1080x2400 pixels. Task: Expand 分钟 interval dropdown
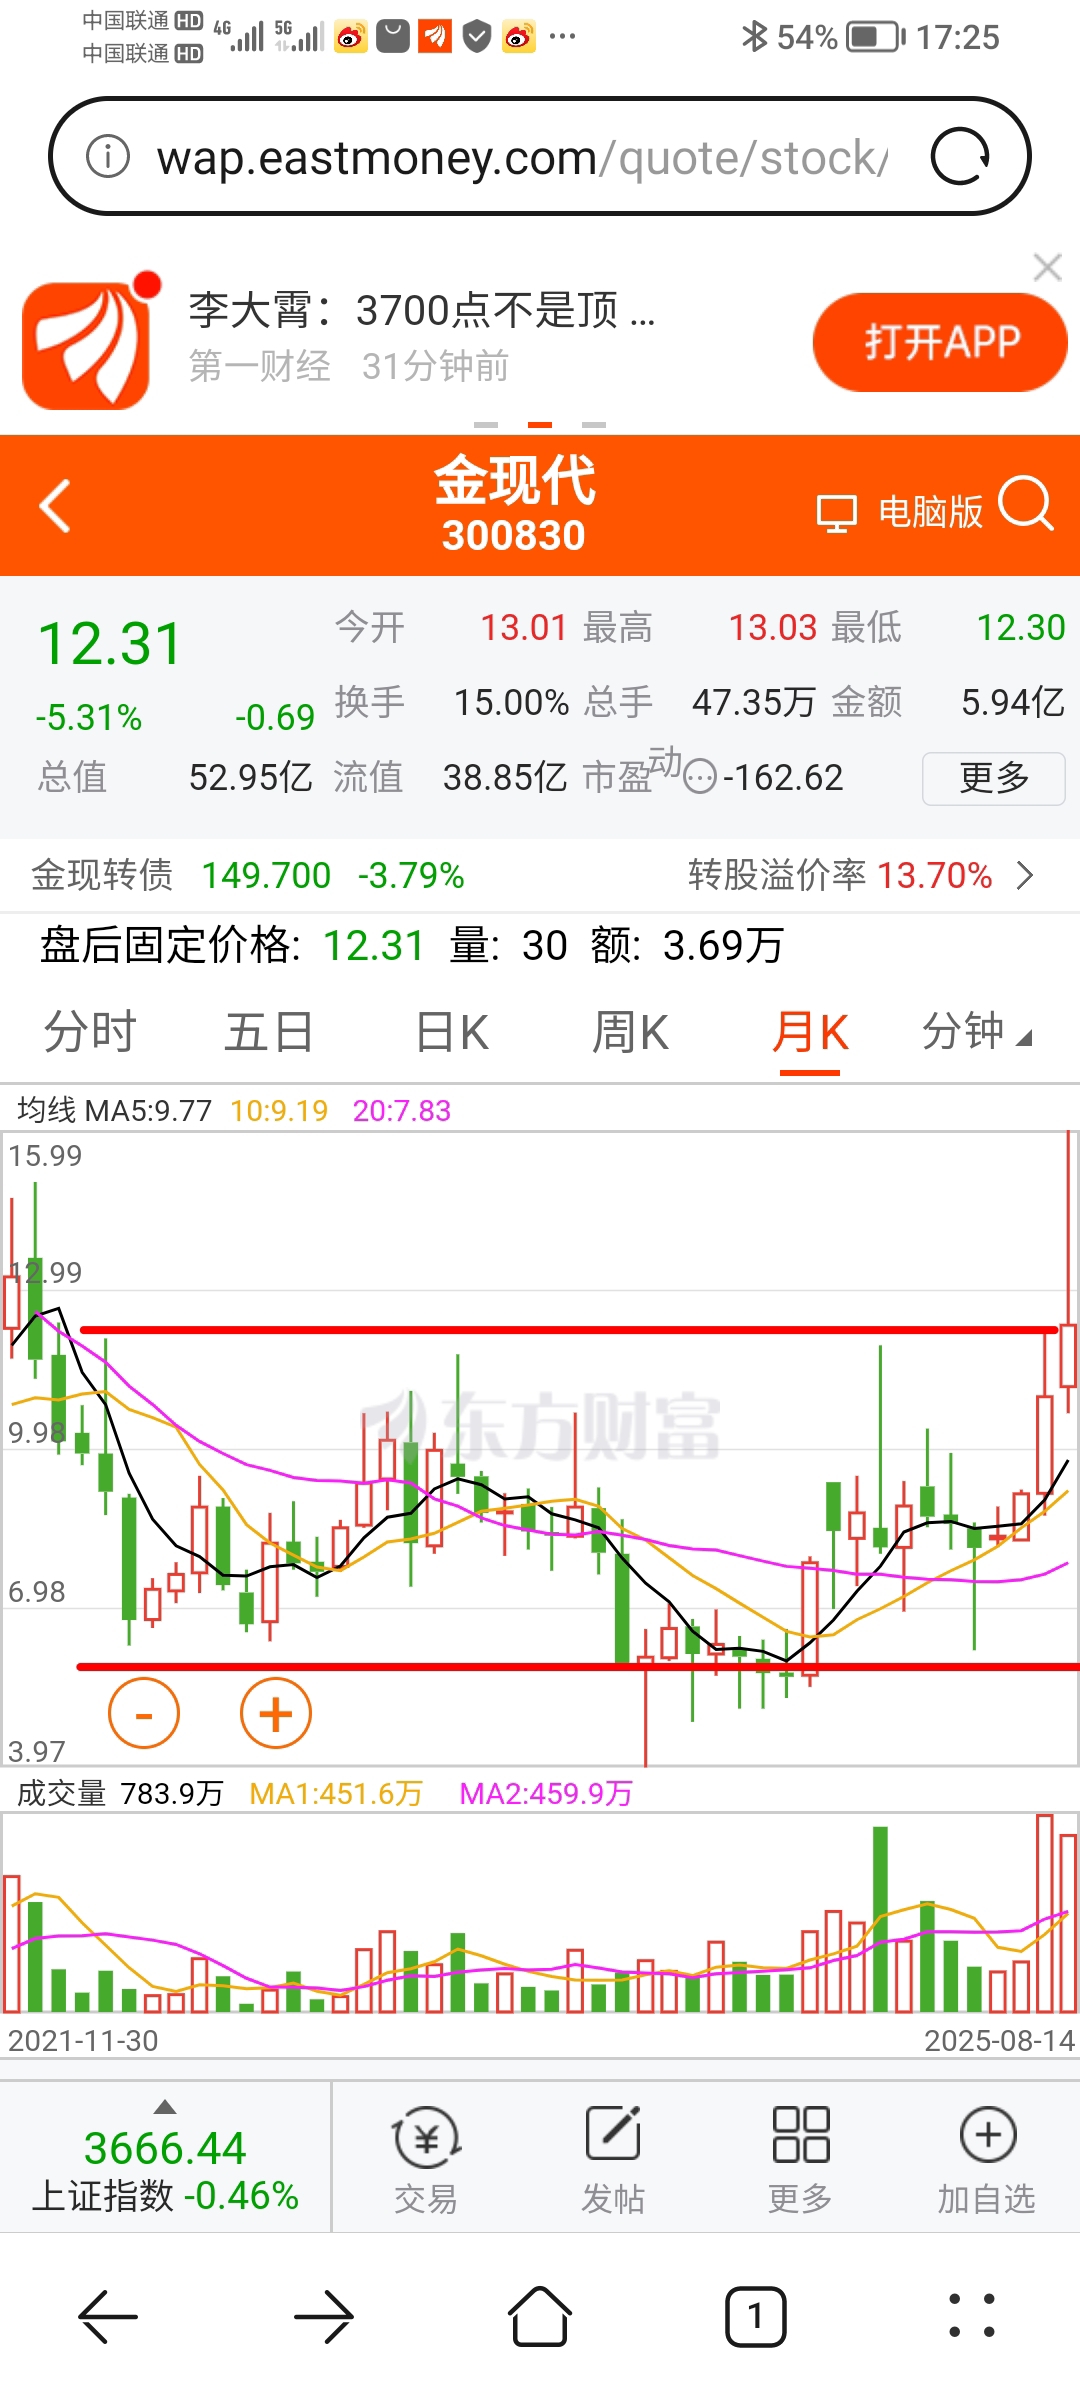[976, 1032]
